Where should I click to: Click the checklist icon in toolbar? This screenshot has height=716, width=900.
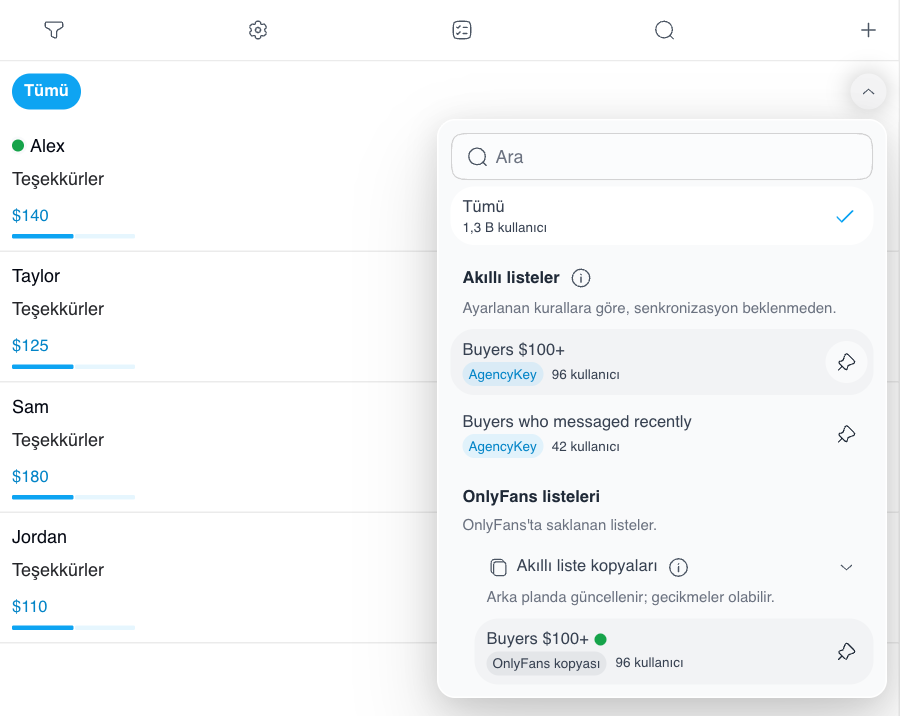tap(461, 30)
